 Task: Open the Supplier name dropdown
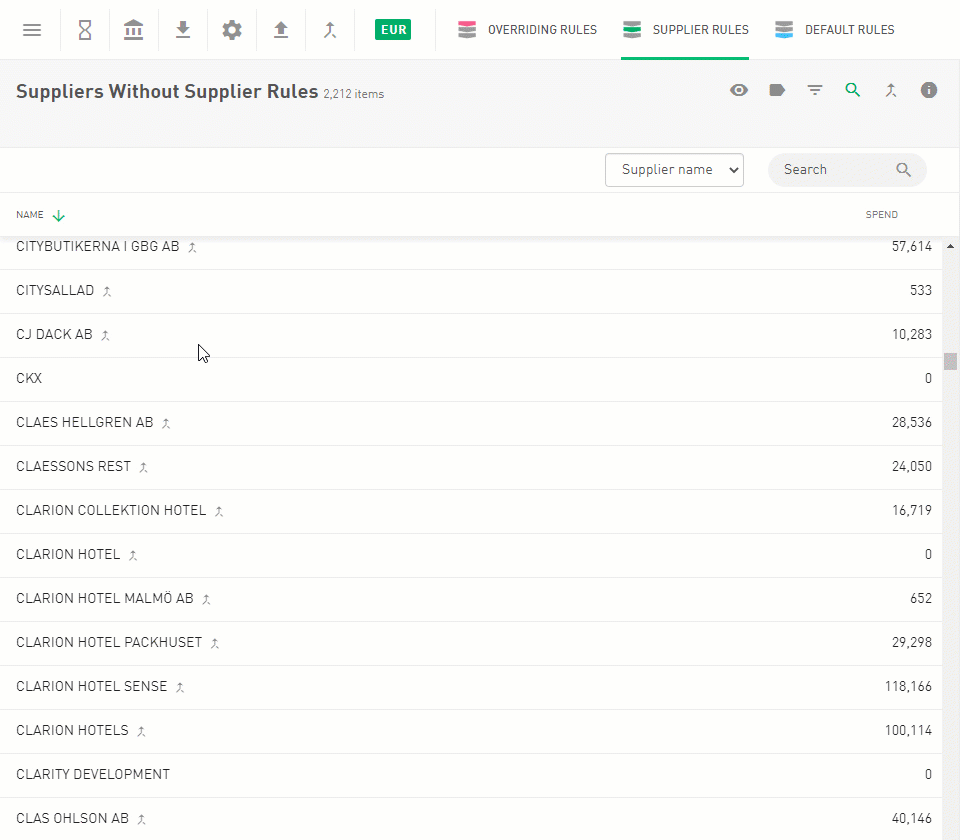tap(674, 170)
